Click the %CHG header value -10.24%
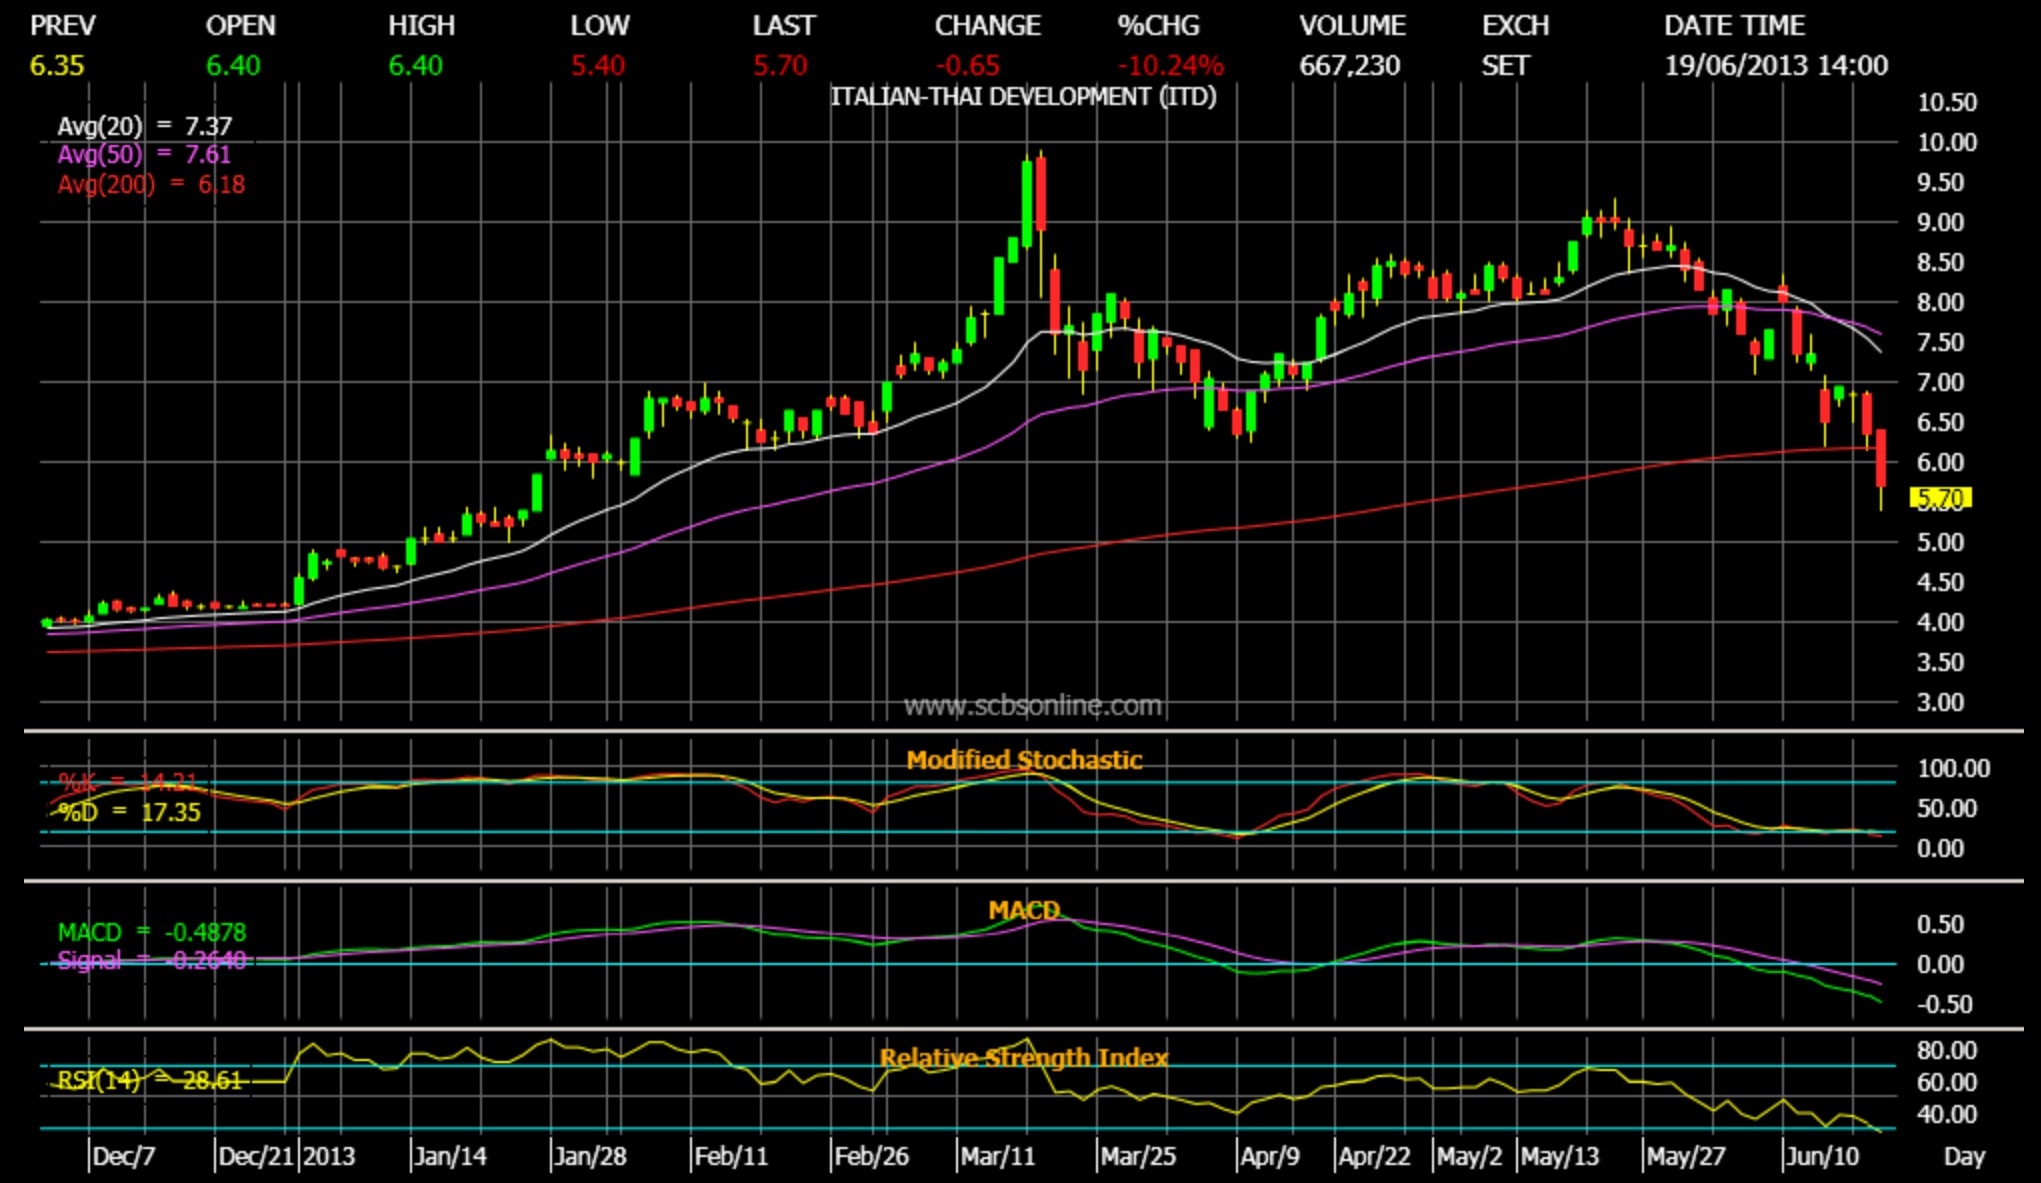This screenshot has height=1183, width=2041. click(1170, 66)
